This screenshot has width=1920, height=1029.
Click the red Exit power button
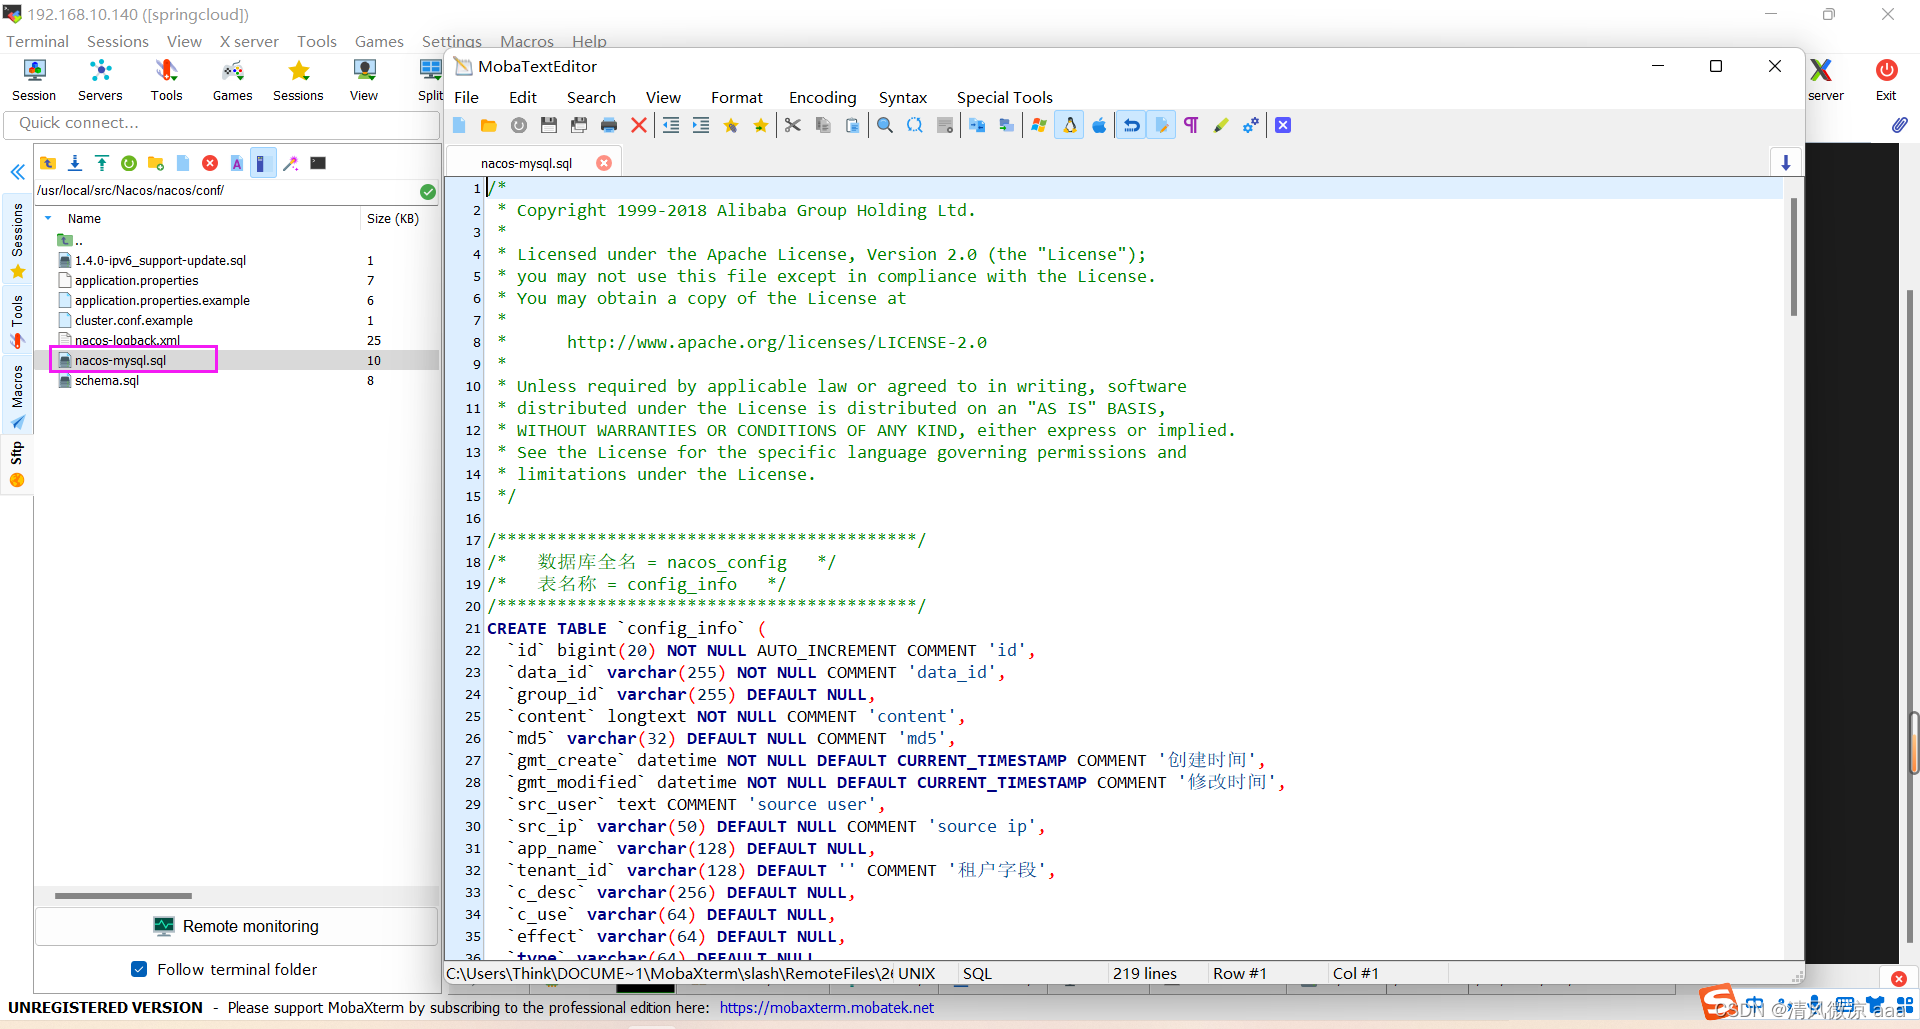[x=1886, y=80]
